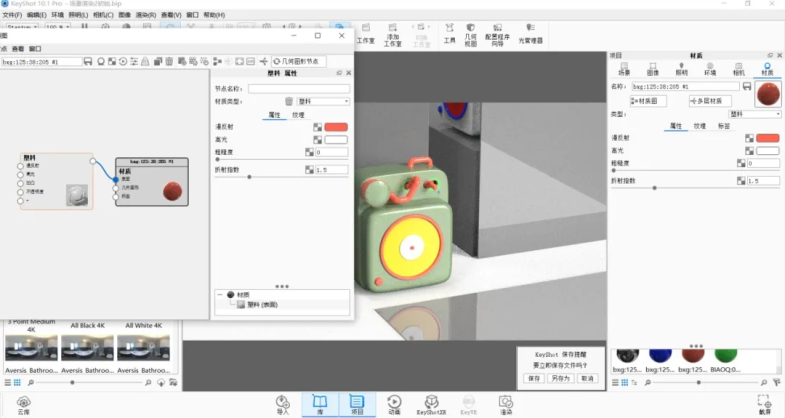Click the 几何视图 (Geometry View) toolbar icon
785x418 pixels.
(x=470, y=35)
